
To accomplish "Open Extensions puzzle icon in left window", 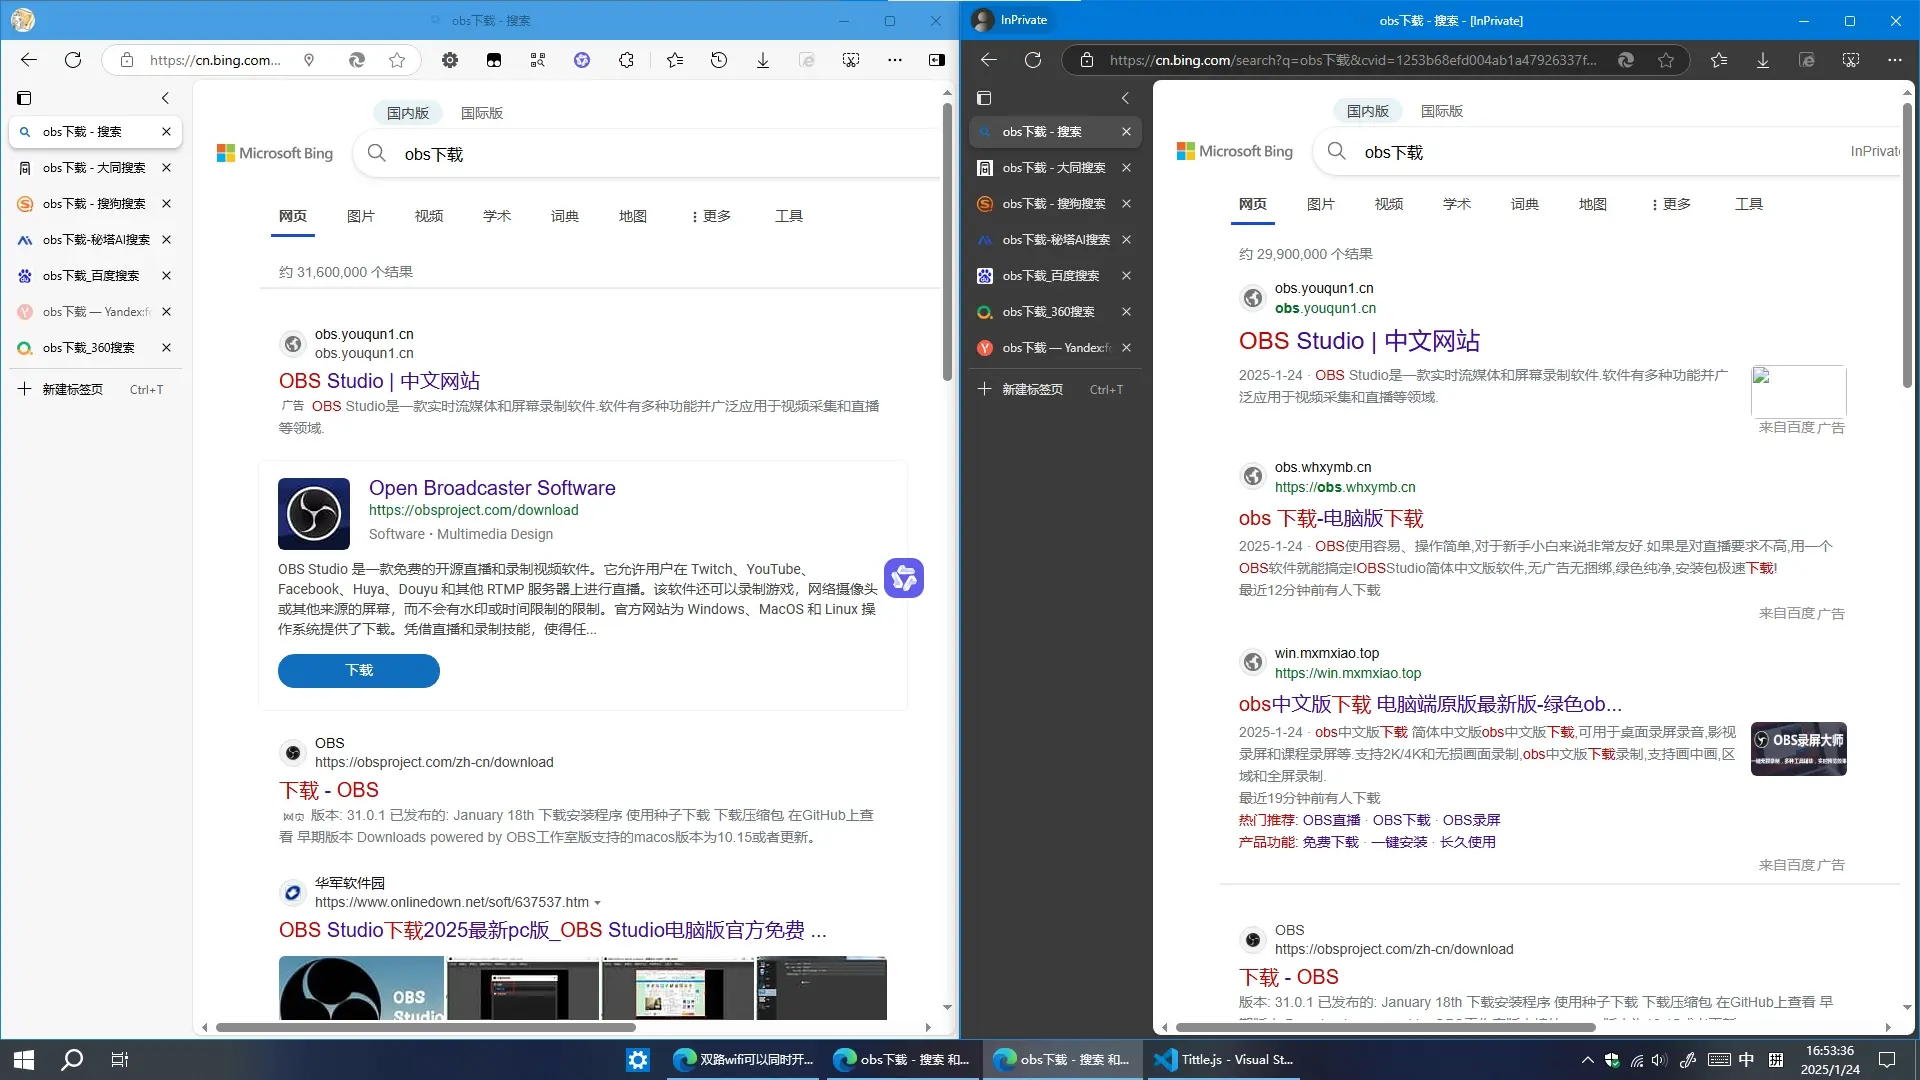I will pyautogui.click(x=626, y=60).
